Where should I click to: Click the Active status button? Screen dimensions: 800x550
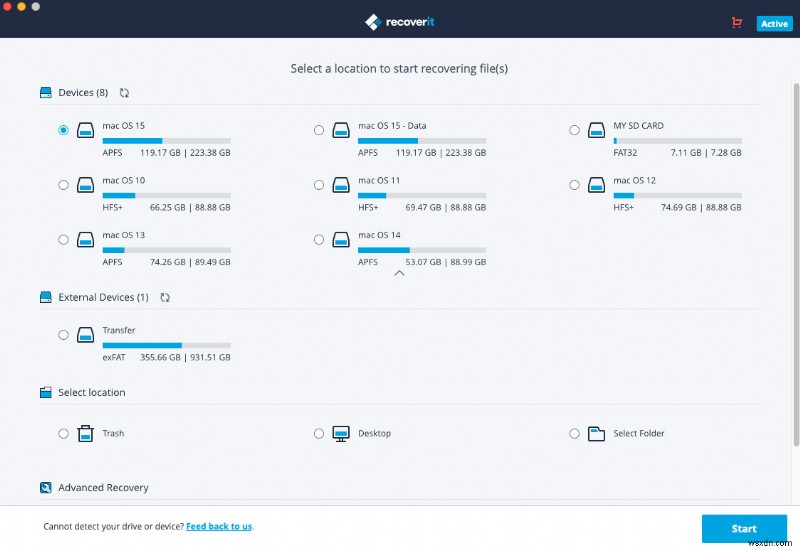[774, 24]
